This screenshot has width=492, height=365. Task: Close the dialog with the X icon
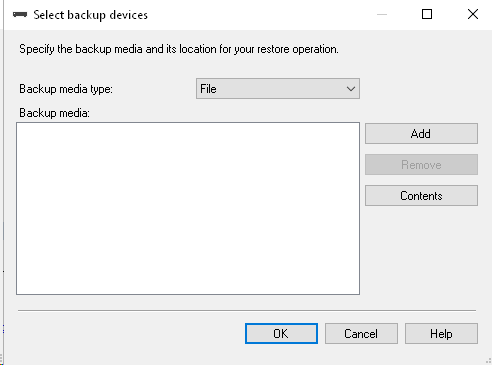(473, 14)
